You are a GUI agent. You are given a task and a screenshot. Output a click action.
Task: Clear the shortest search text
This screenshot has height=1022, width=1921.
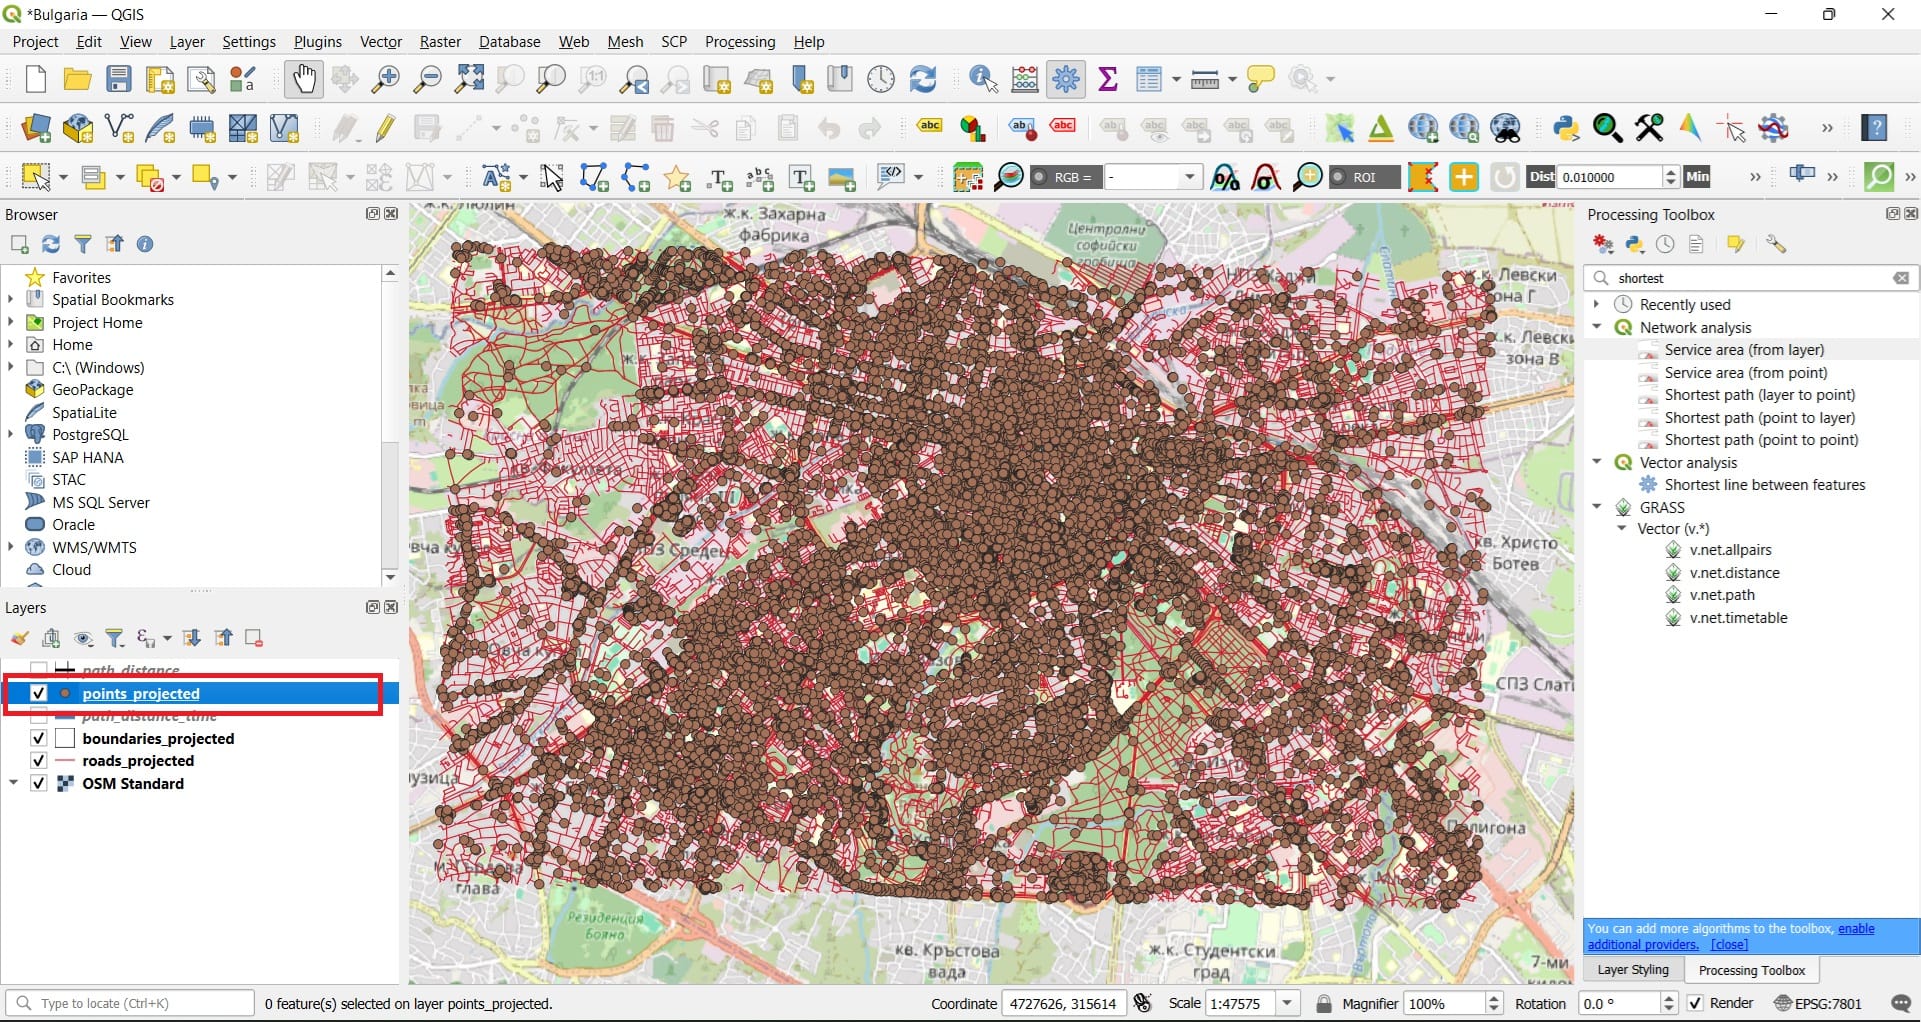click(1901, 278)
